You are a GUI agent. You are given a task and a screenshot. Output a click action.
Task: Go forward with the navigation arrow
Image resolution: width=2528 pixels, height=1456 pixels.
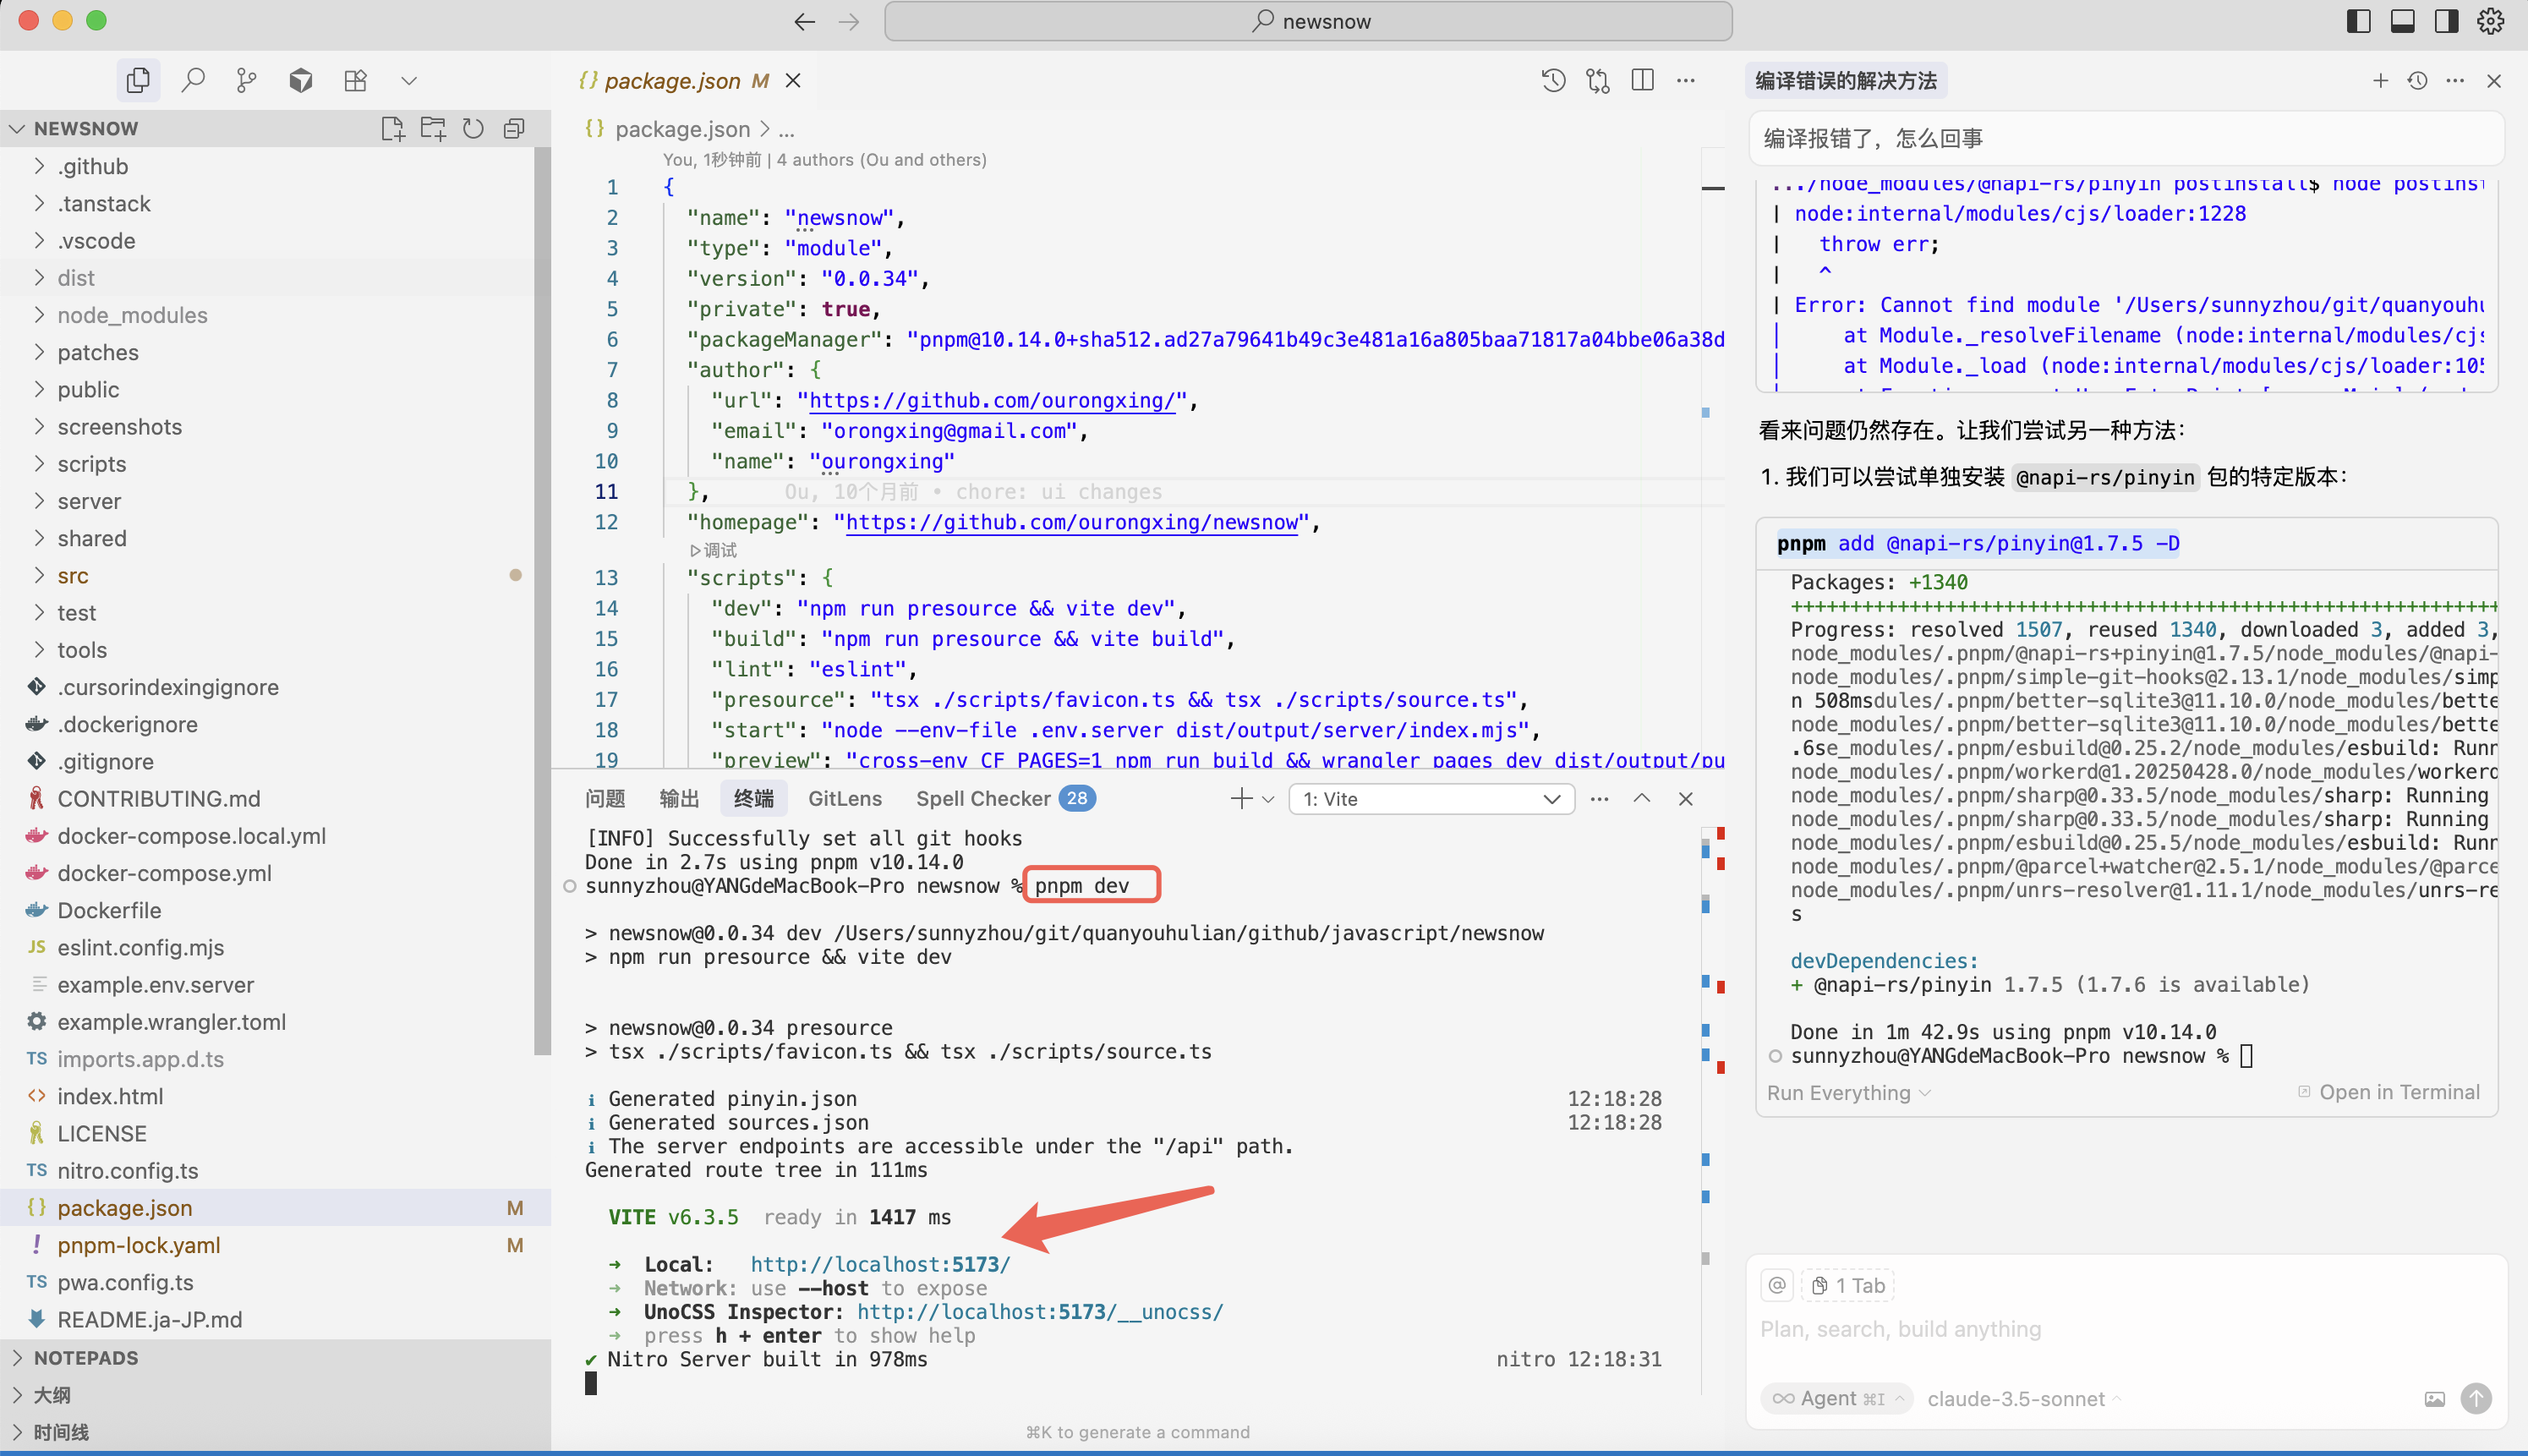pyautogui.click(x=849, y=21)
